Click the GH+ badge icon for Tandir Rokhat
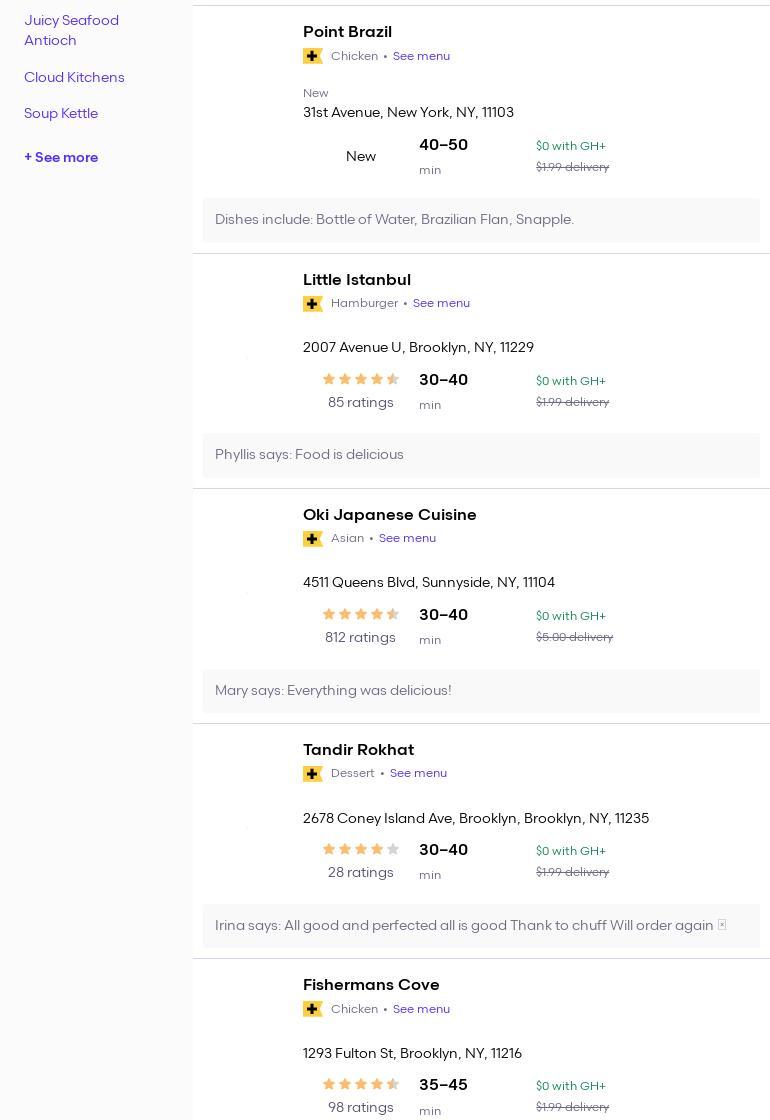The width and height of the screenshot is (770, 1120). tap(313, 774)
